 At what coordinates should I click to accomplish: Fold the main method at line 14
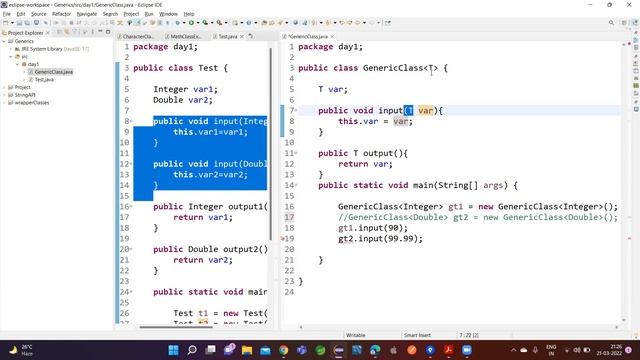(296, 185)
